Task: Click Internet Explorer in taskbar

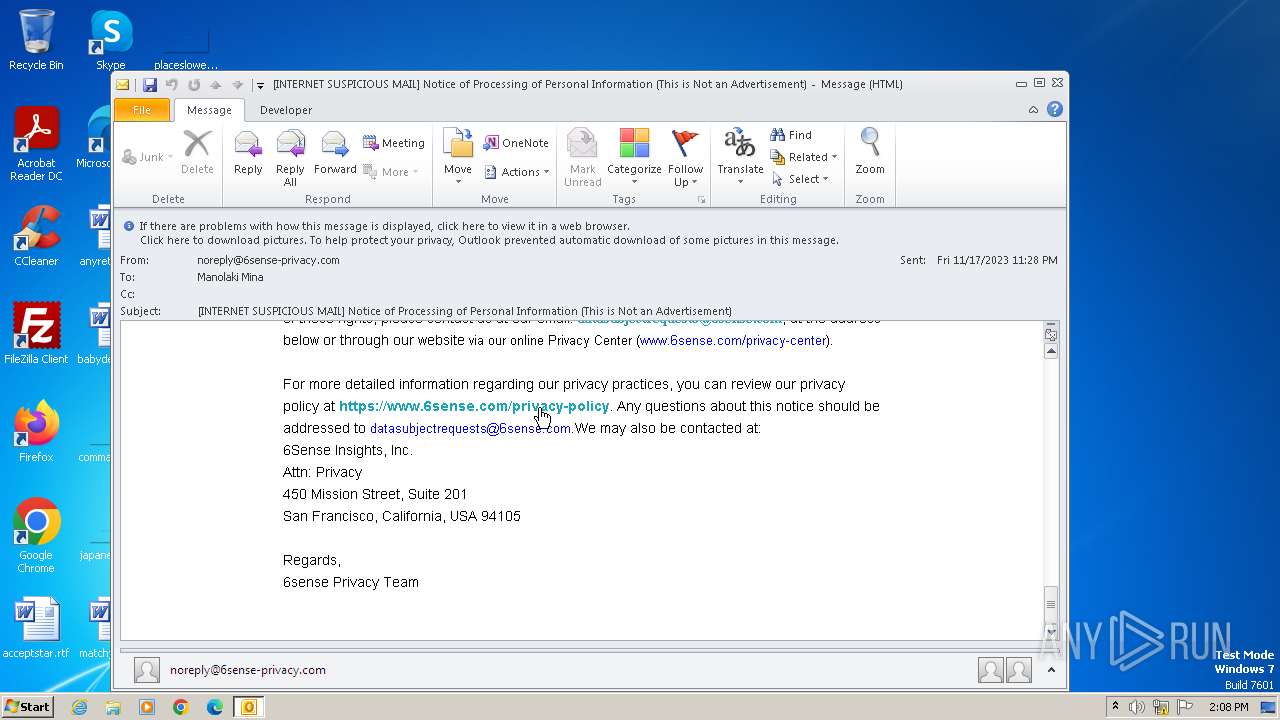Action: click(x=79, y=707)
